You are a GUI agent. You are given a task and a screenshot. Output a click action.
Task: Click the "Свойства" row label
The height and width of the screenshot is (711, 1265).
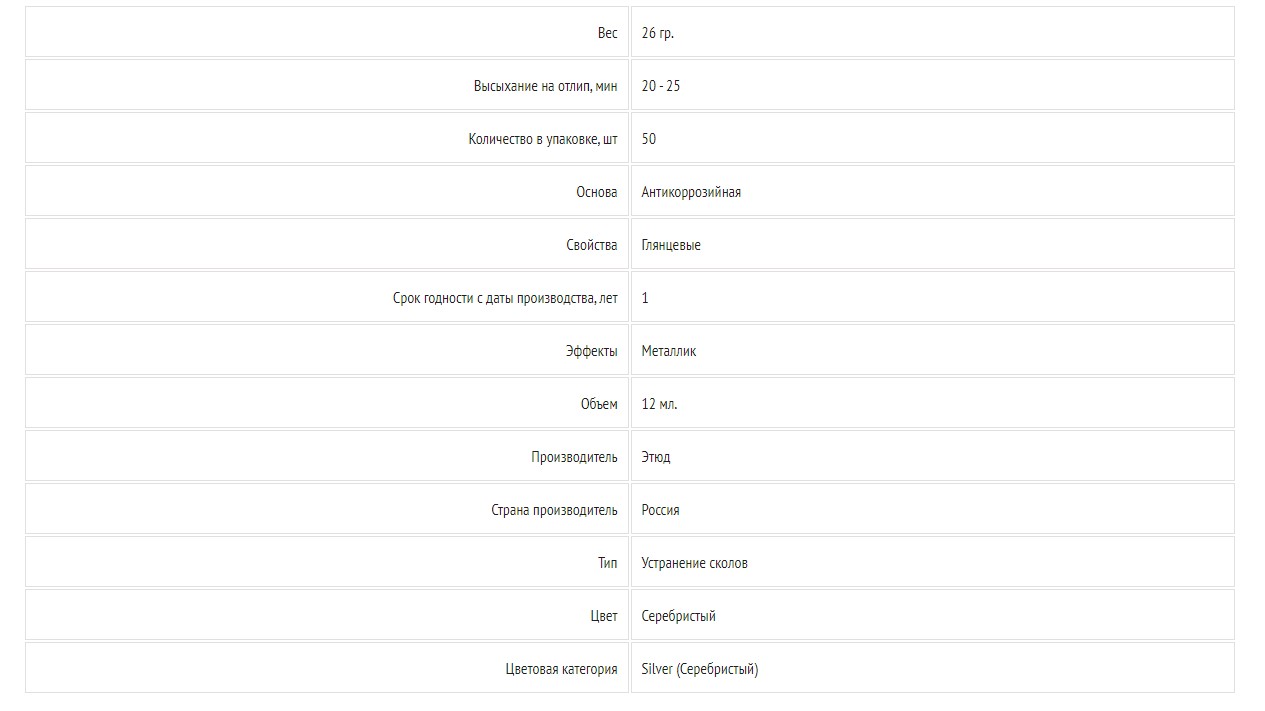click(591, 245)
